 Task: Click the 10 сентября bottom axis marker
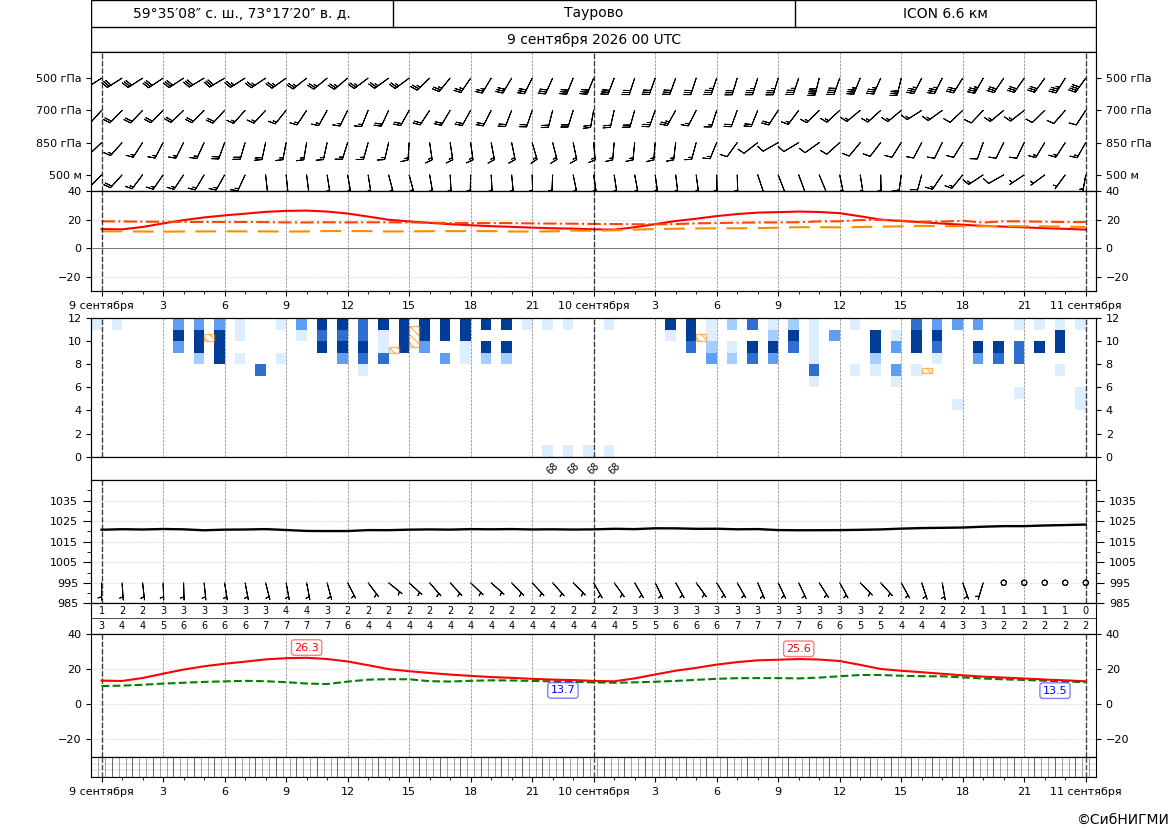pos(593,791)
